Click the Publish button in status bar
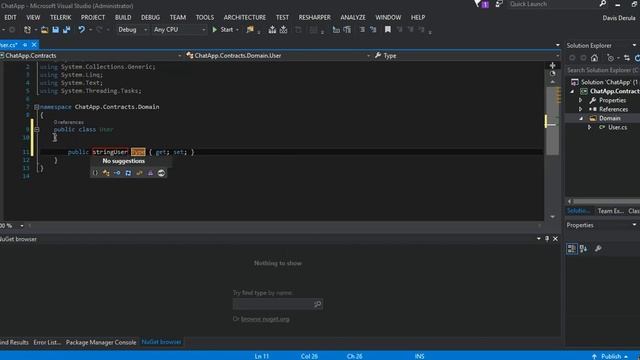 (609, 356)
